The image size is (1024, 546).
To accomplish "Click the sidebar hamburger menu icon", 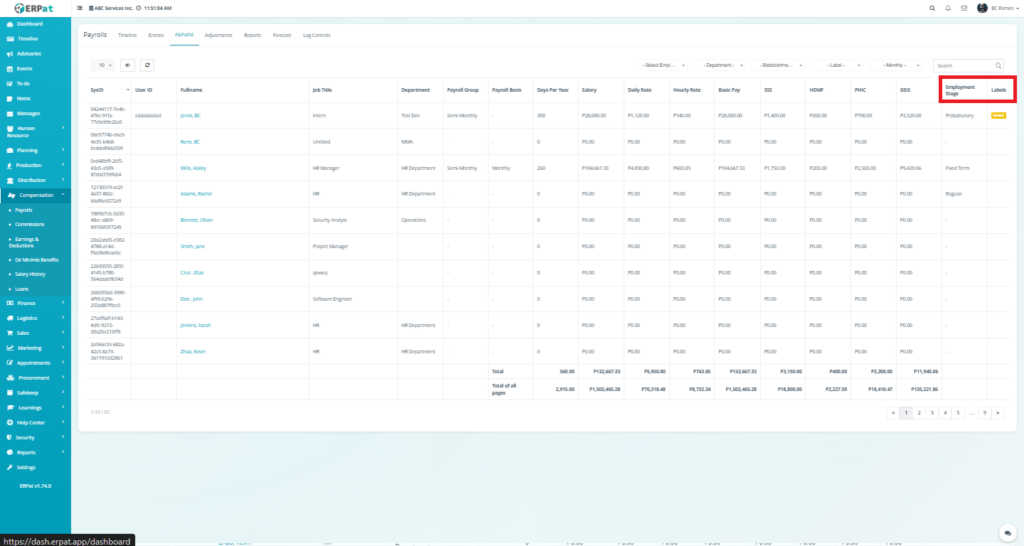I will coord(80,8).
